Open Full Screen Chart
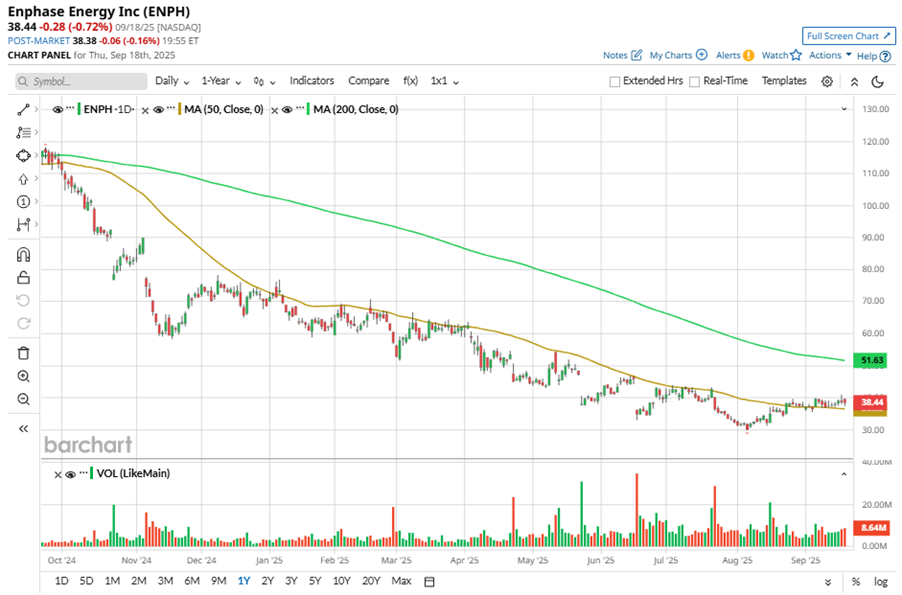This screenshot has width=902, height=595. [849, 36]
